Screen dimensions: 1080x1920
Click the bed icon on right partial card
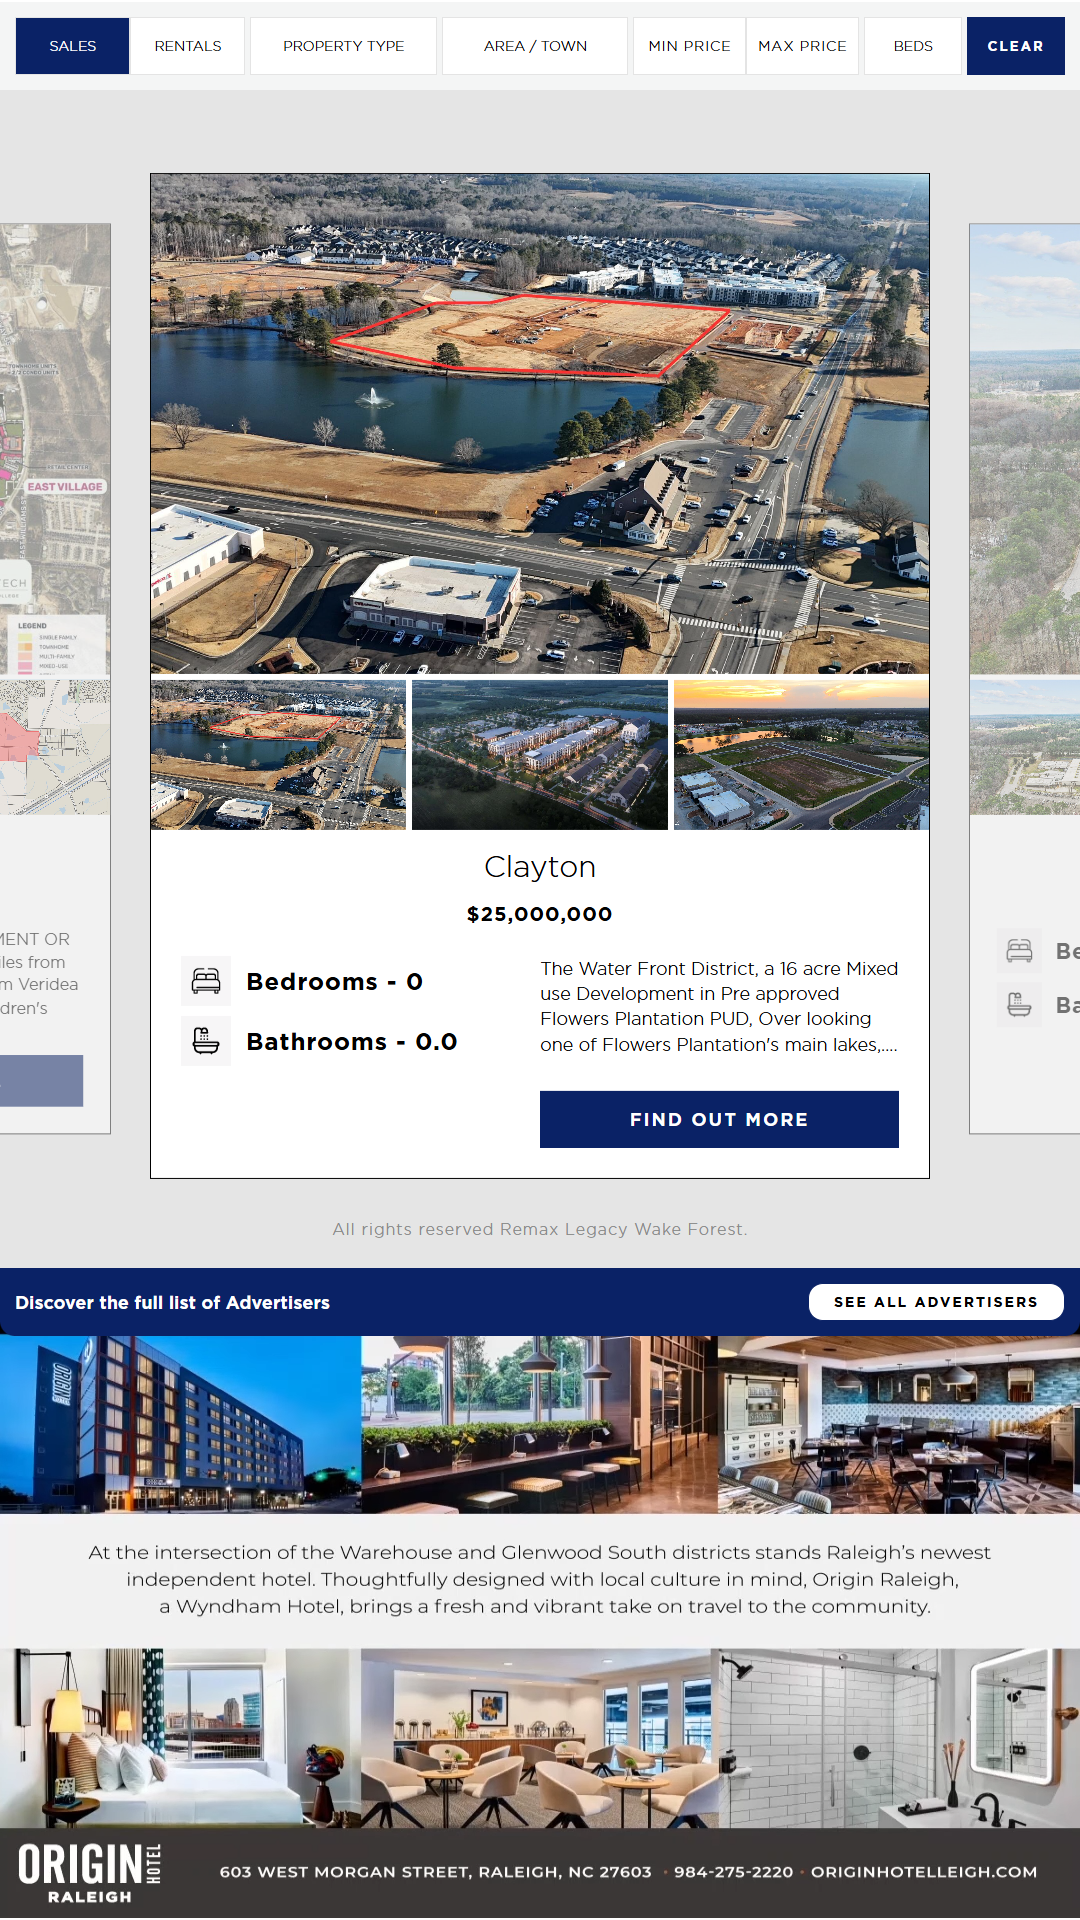point(1019,951)
